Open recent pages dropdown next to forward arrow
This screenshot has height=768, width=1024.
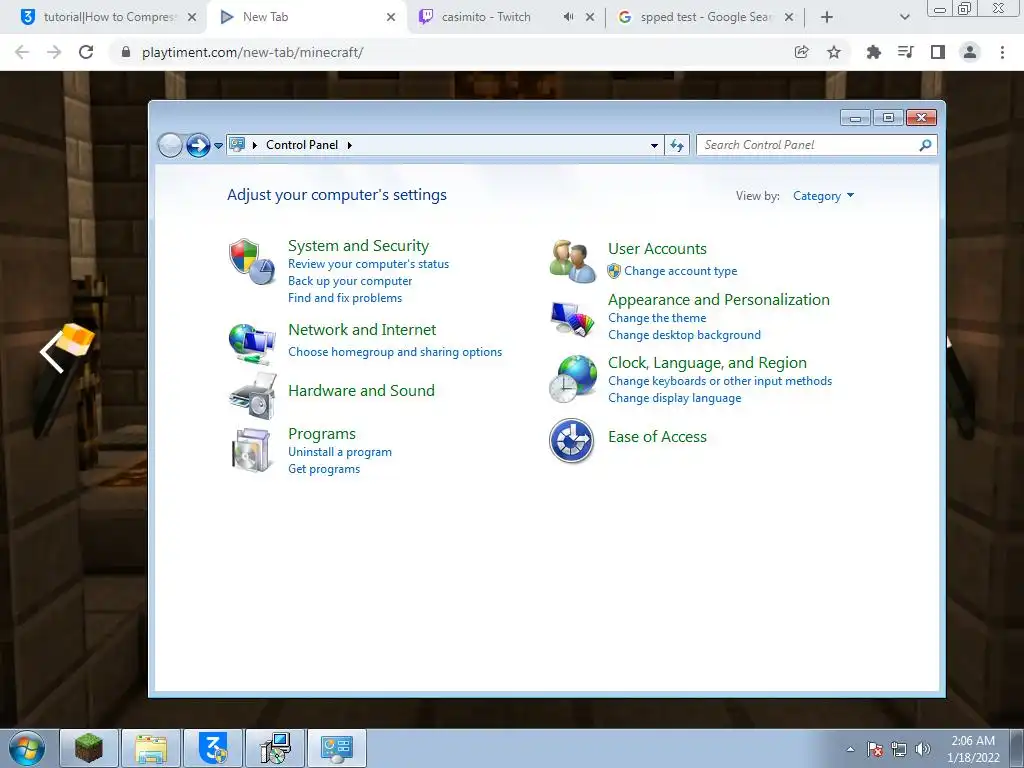coord(219,146)
